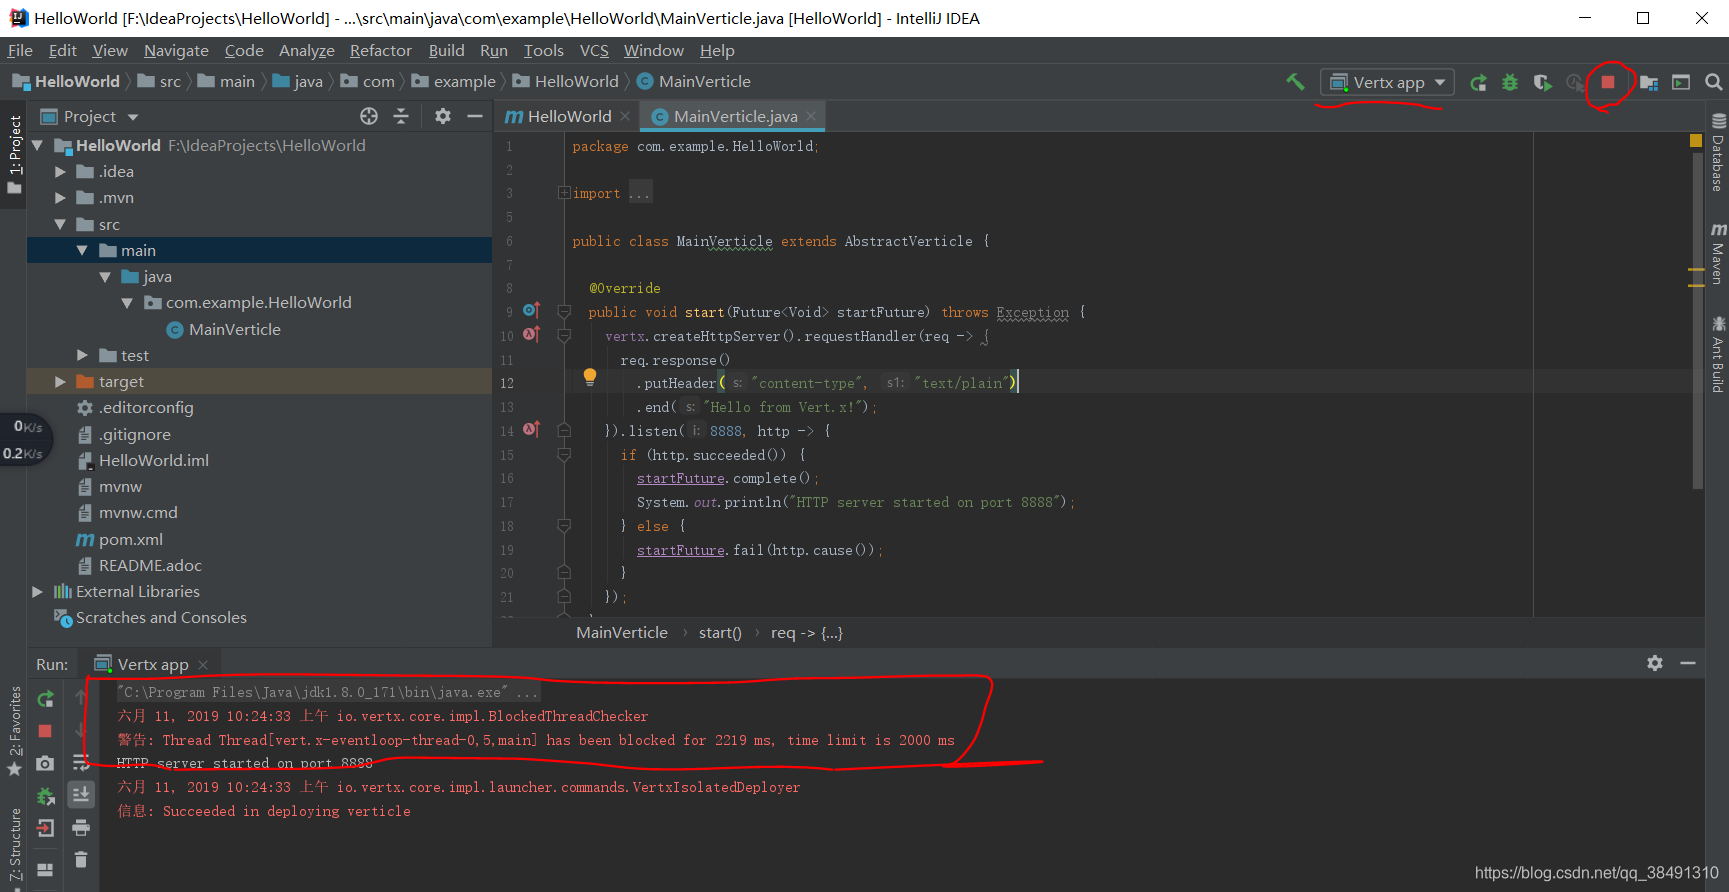Expand the target folder

coord(60,381)
